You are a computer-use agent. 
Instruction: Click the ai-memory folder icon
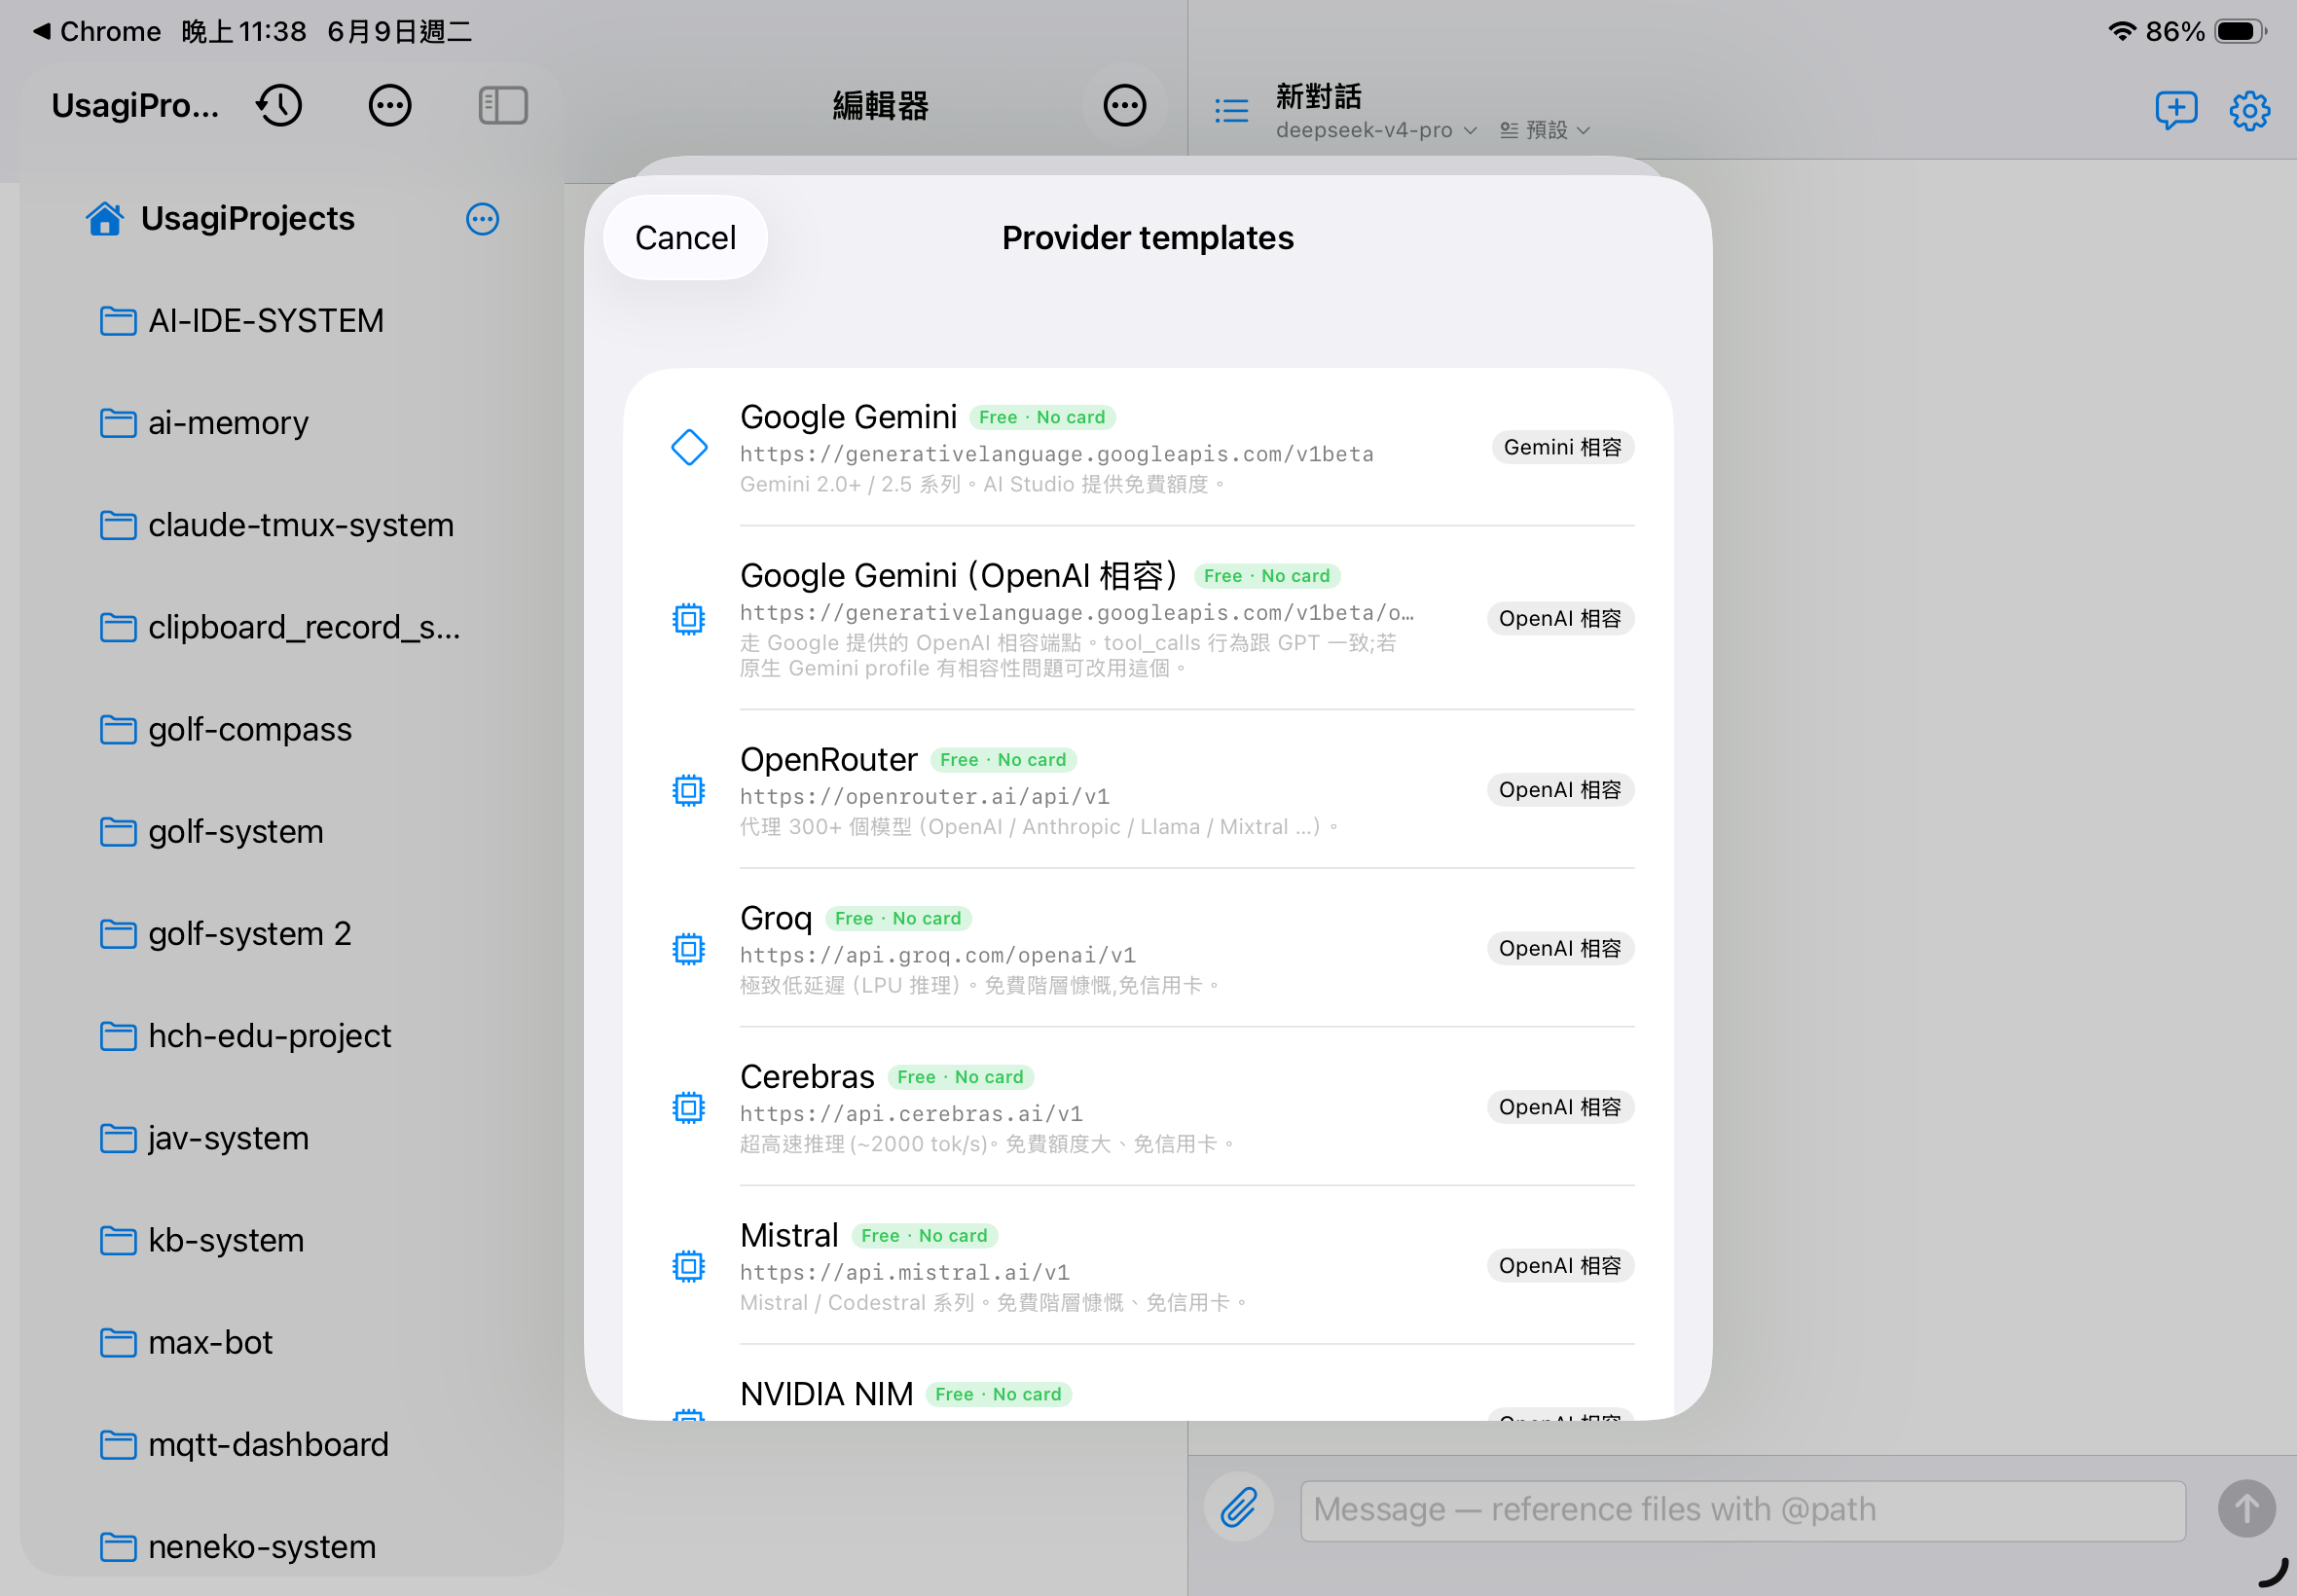pos(118,423)
